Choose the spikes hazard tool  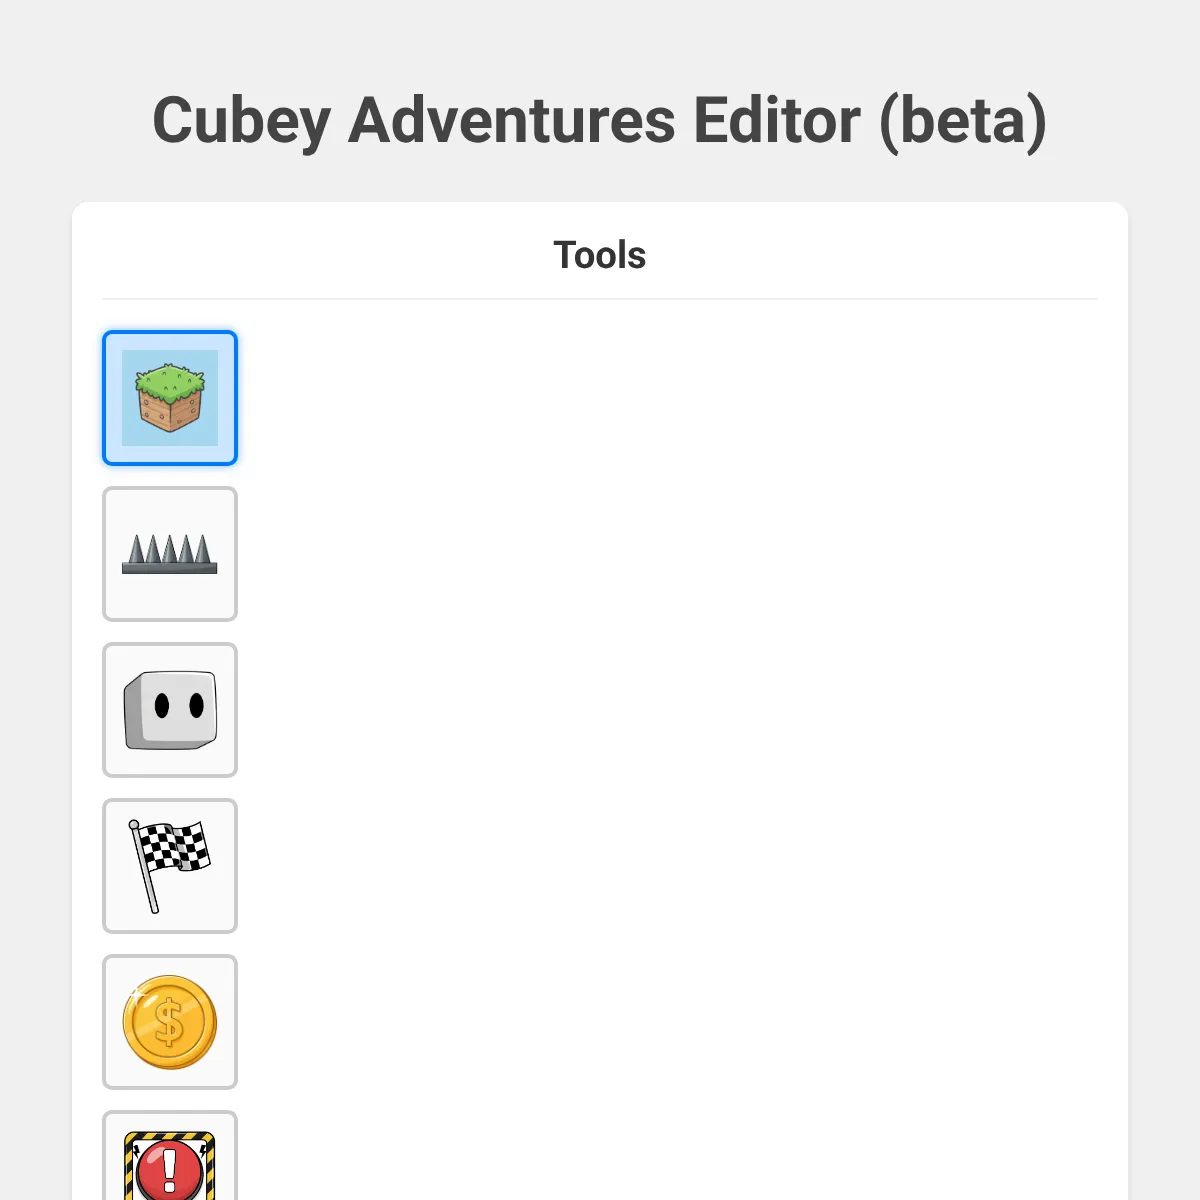170,554
